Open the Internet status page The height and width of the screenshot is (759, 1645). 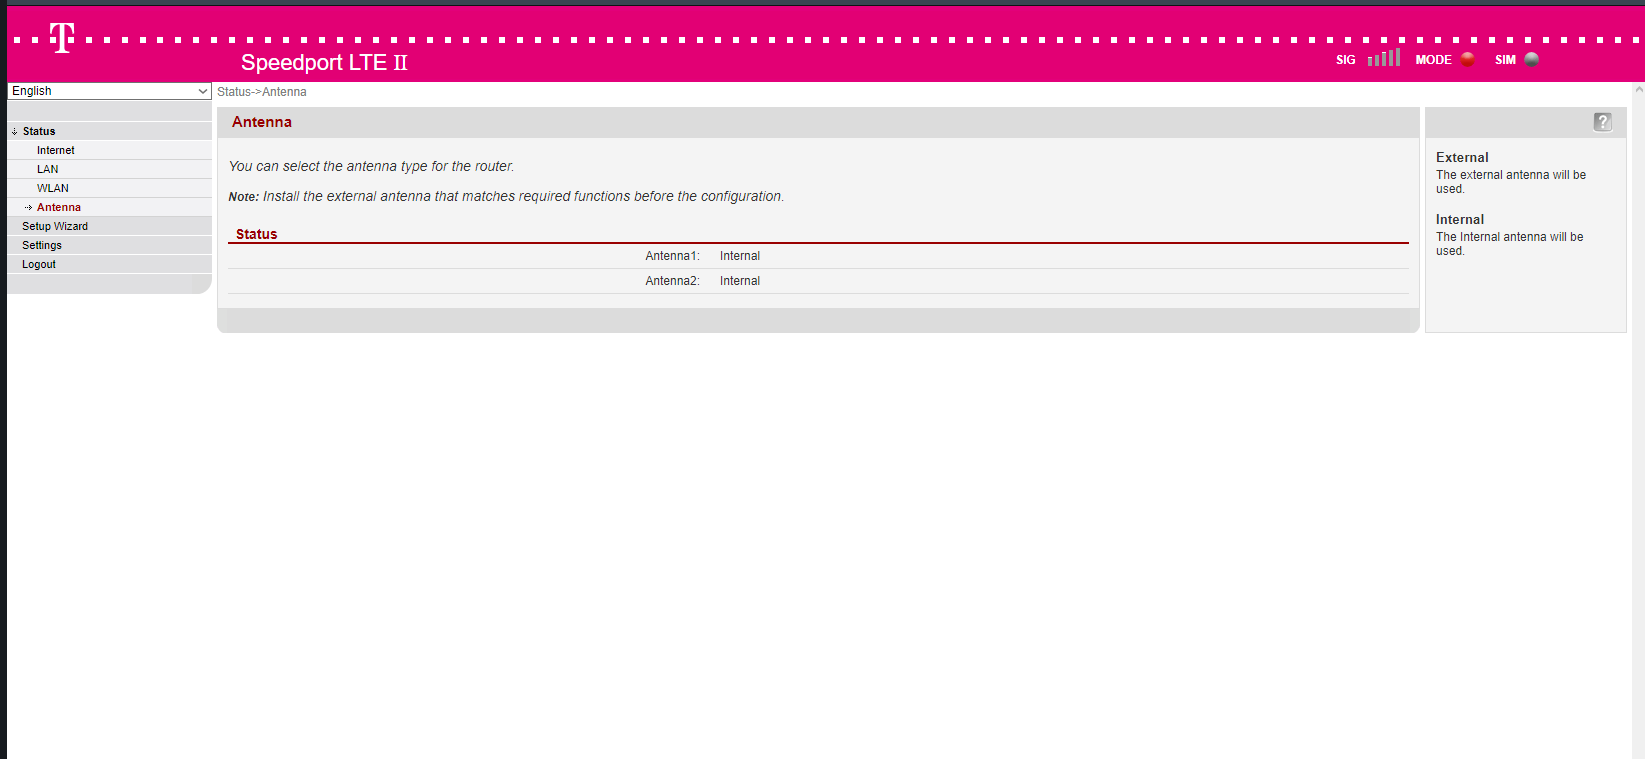click(56, 150)
